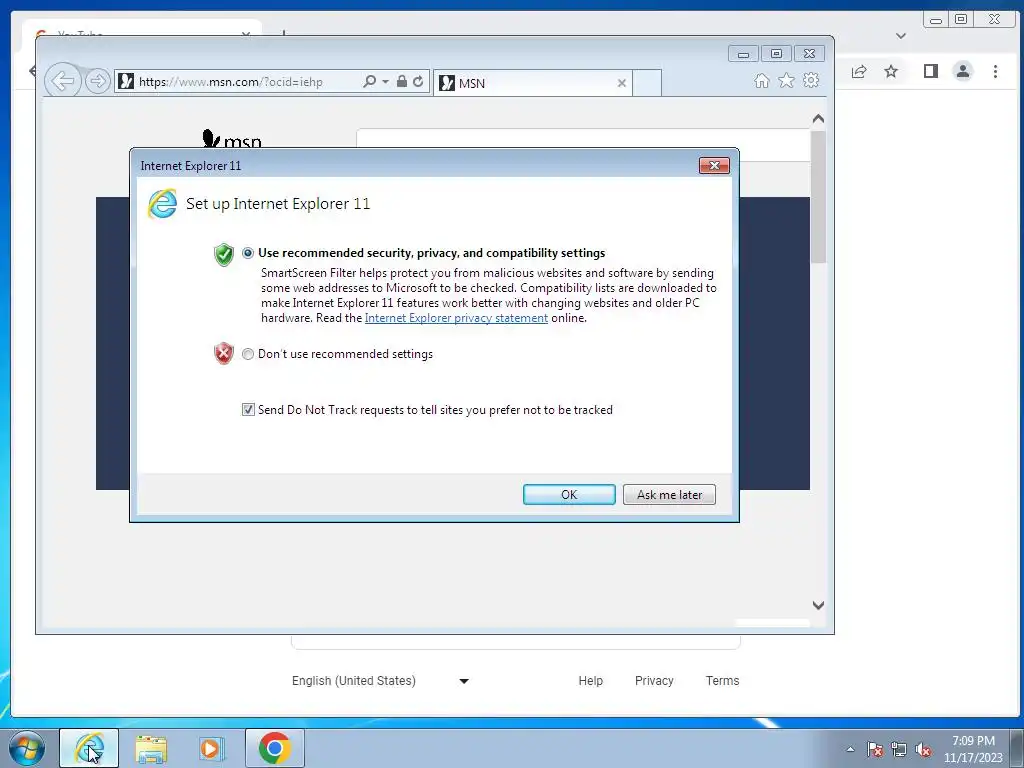Click the muted volume tray icon

tap(923, 749)
